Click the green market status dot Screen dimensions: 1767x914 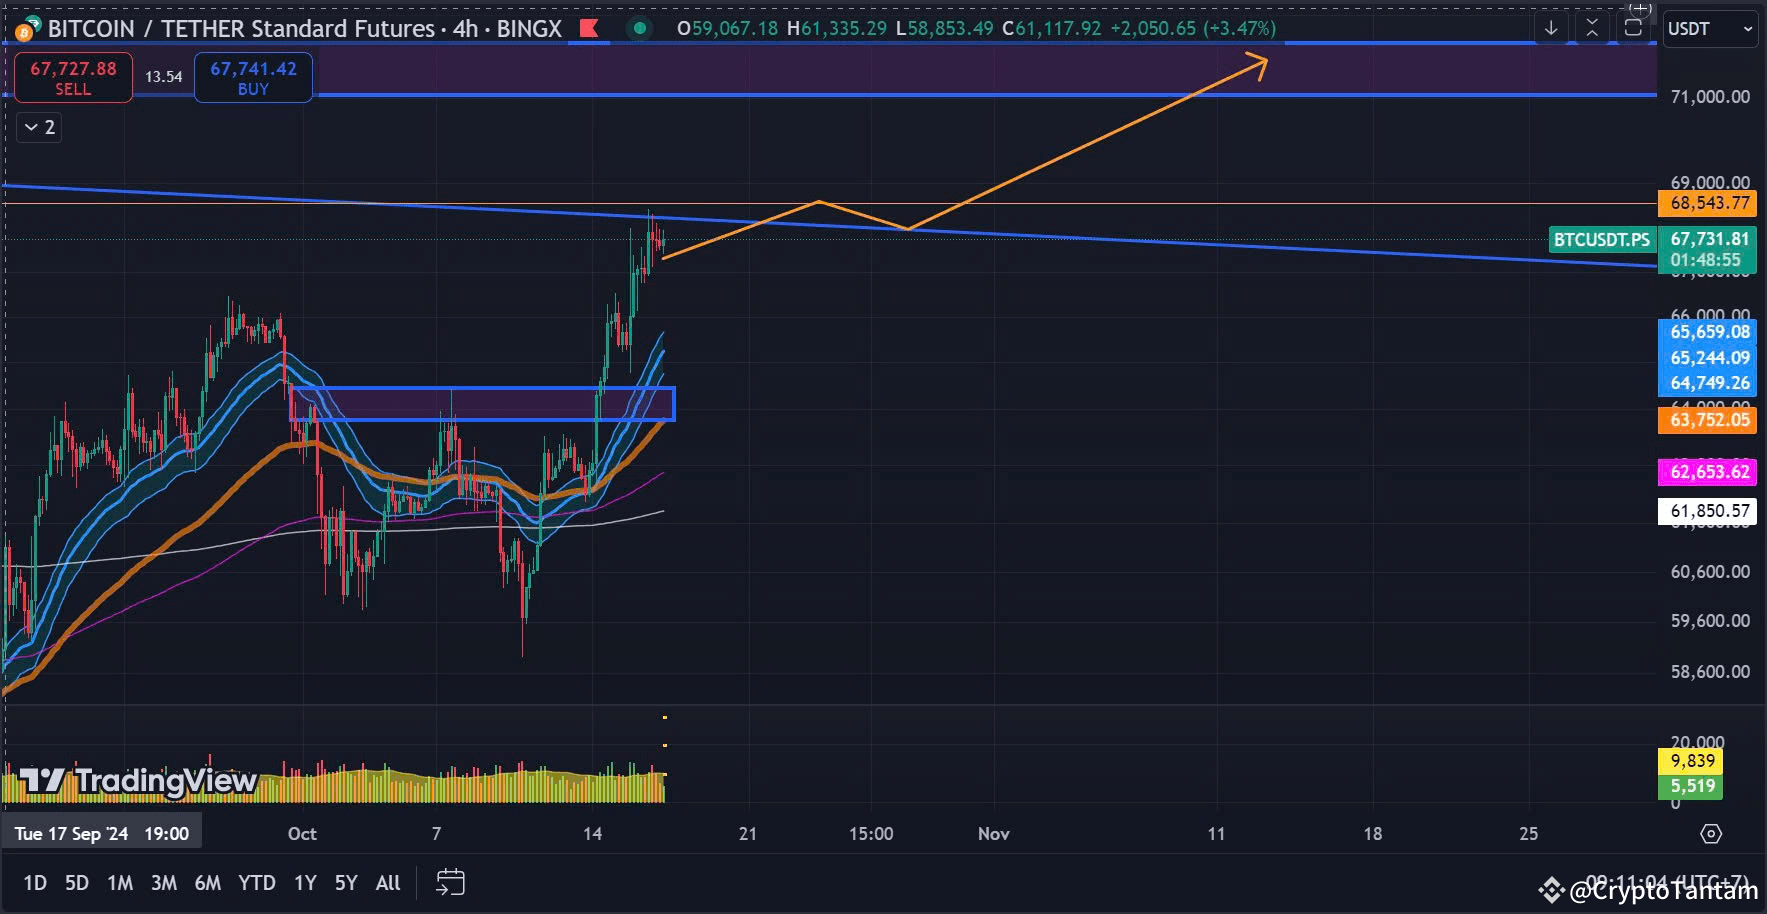click(x=639, y=28)
